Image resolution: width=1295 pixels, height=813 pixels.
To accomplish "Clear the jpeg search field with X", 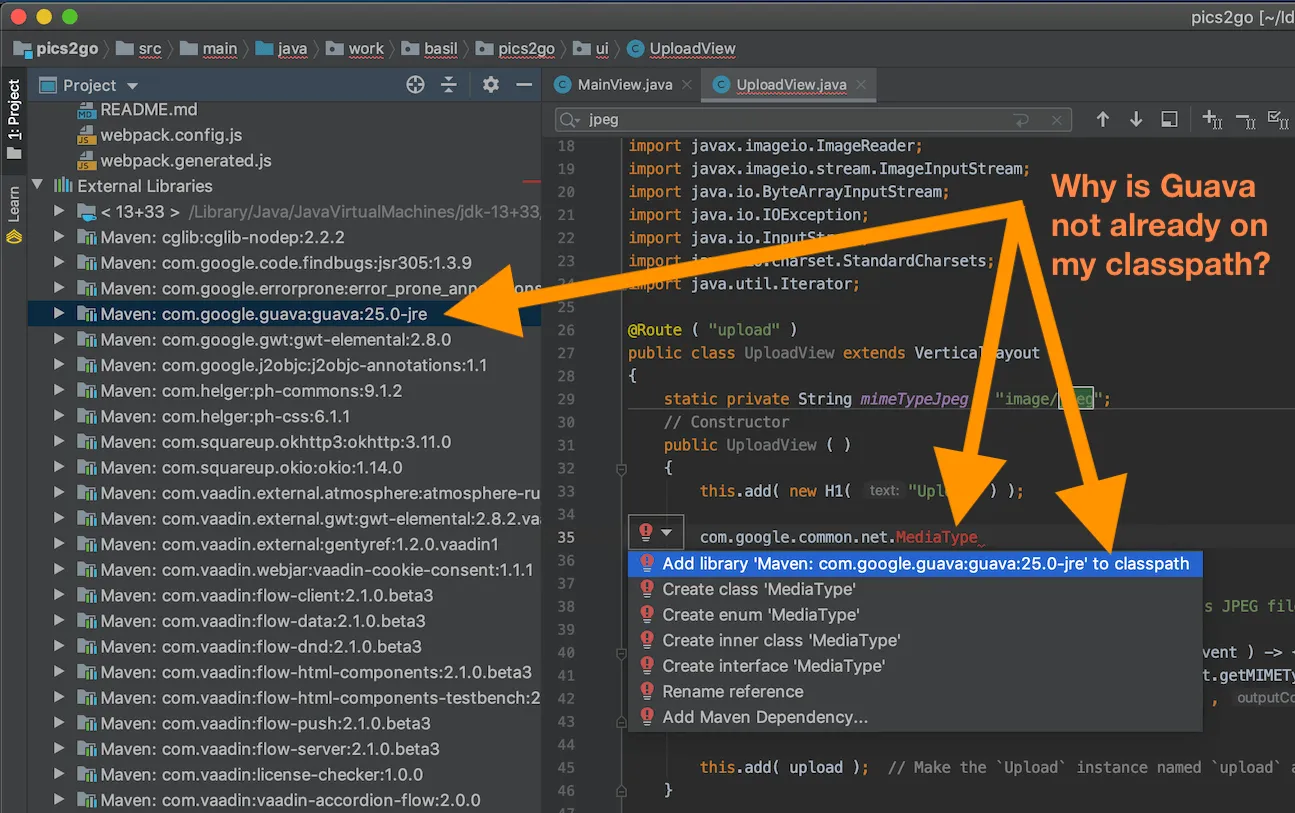I will (1056, 120).
